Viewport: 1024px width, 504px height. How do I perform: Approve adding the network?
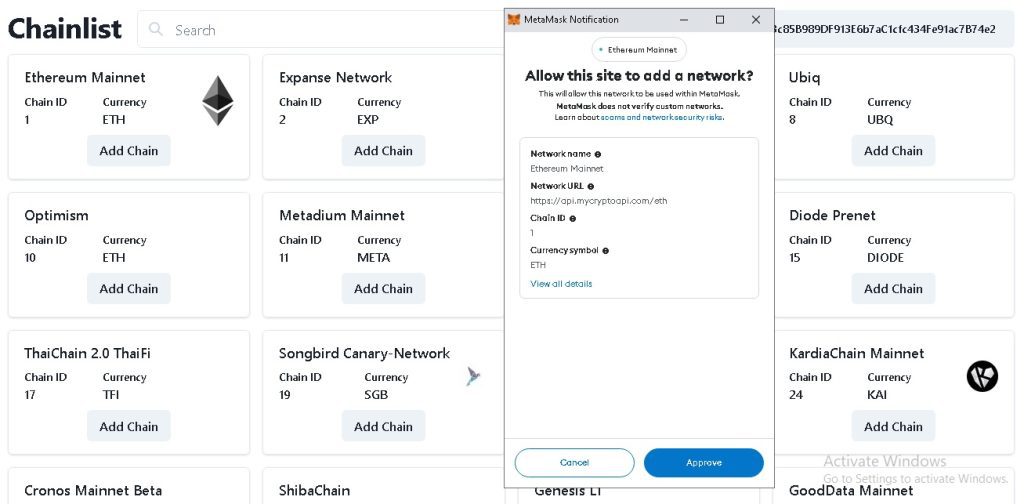703,463
